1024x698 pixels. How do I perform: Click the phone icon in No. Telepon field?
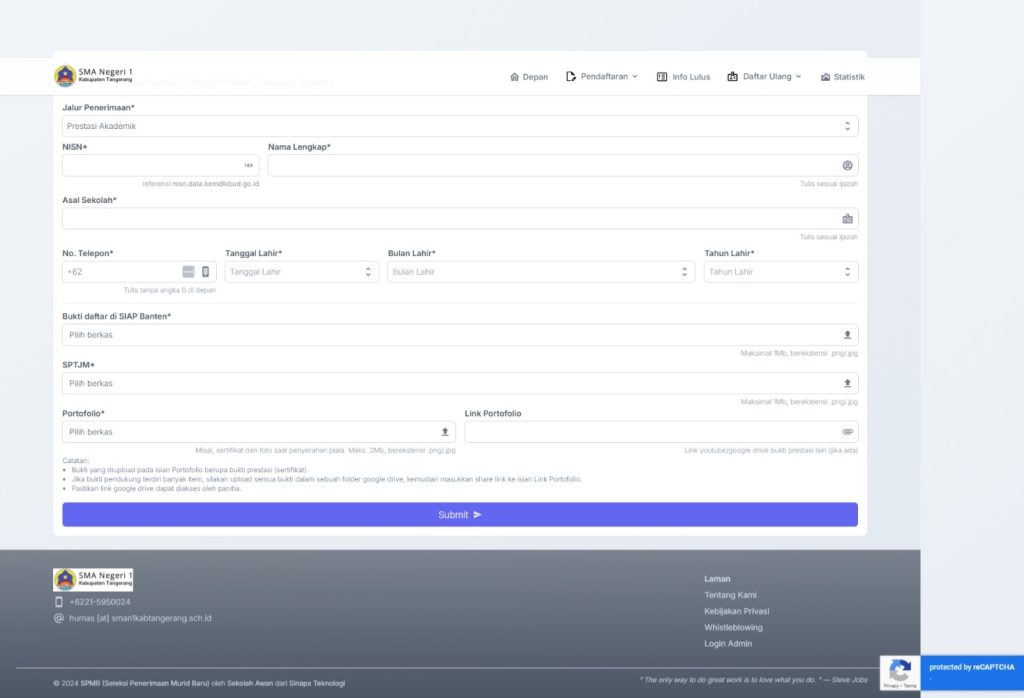[205, 272]
